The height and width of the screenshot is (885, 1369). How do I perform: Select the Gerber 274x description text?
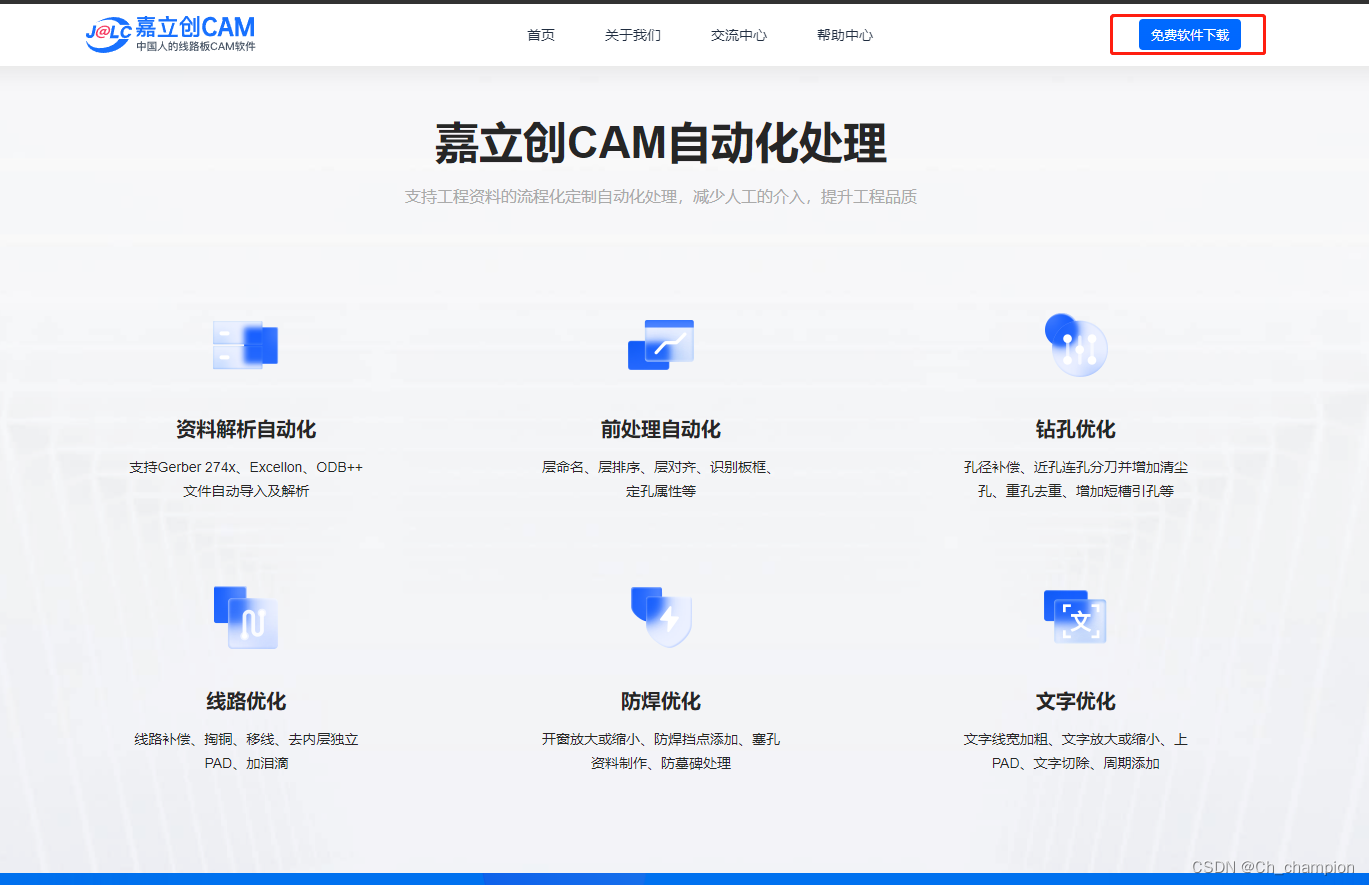click(x=245, y=466)
